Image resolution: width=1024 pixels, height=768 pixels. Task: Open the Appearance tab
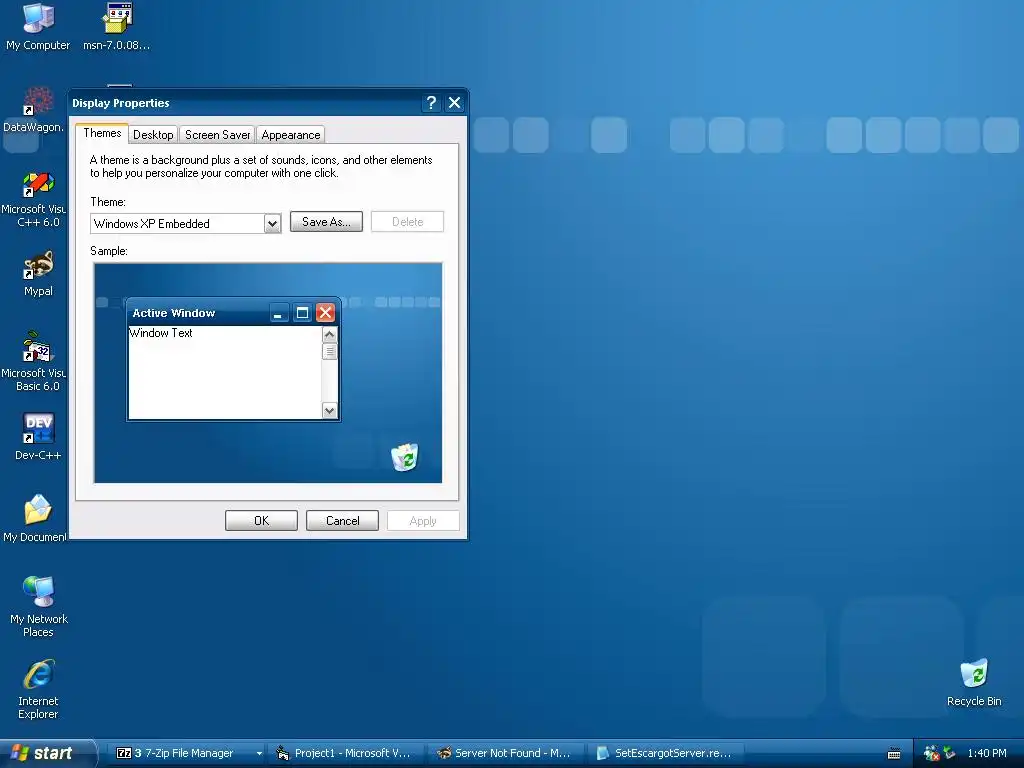coord(291,135)
